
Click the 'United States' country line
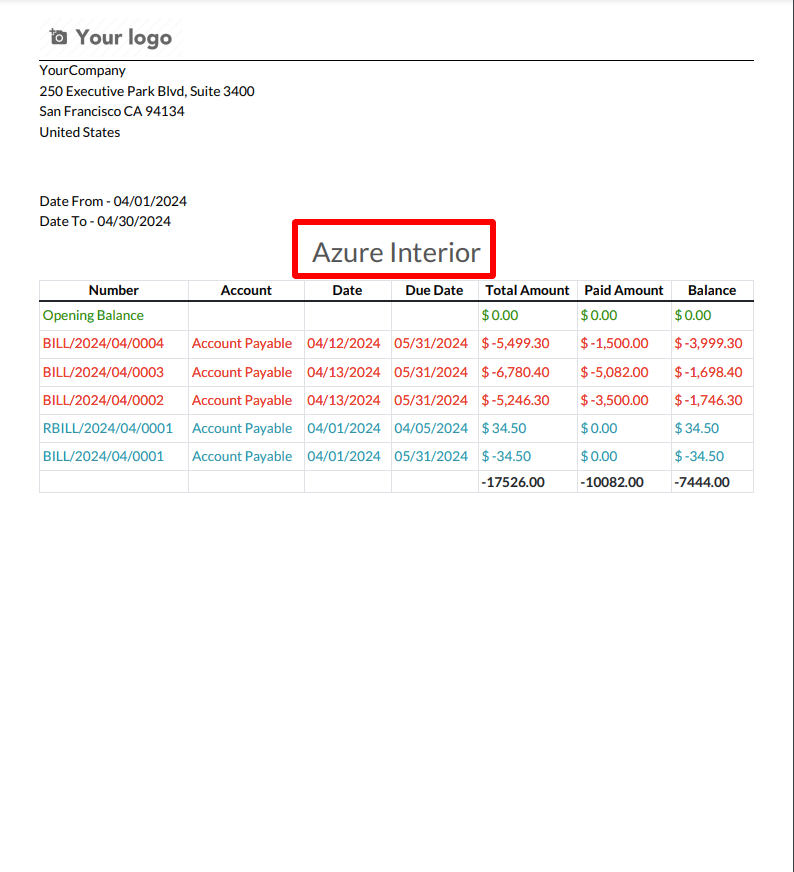tap(80, 132)
